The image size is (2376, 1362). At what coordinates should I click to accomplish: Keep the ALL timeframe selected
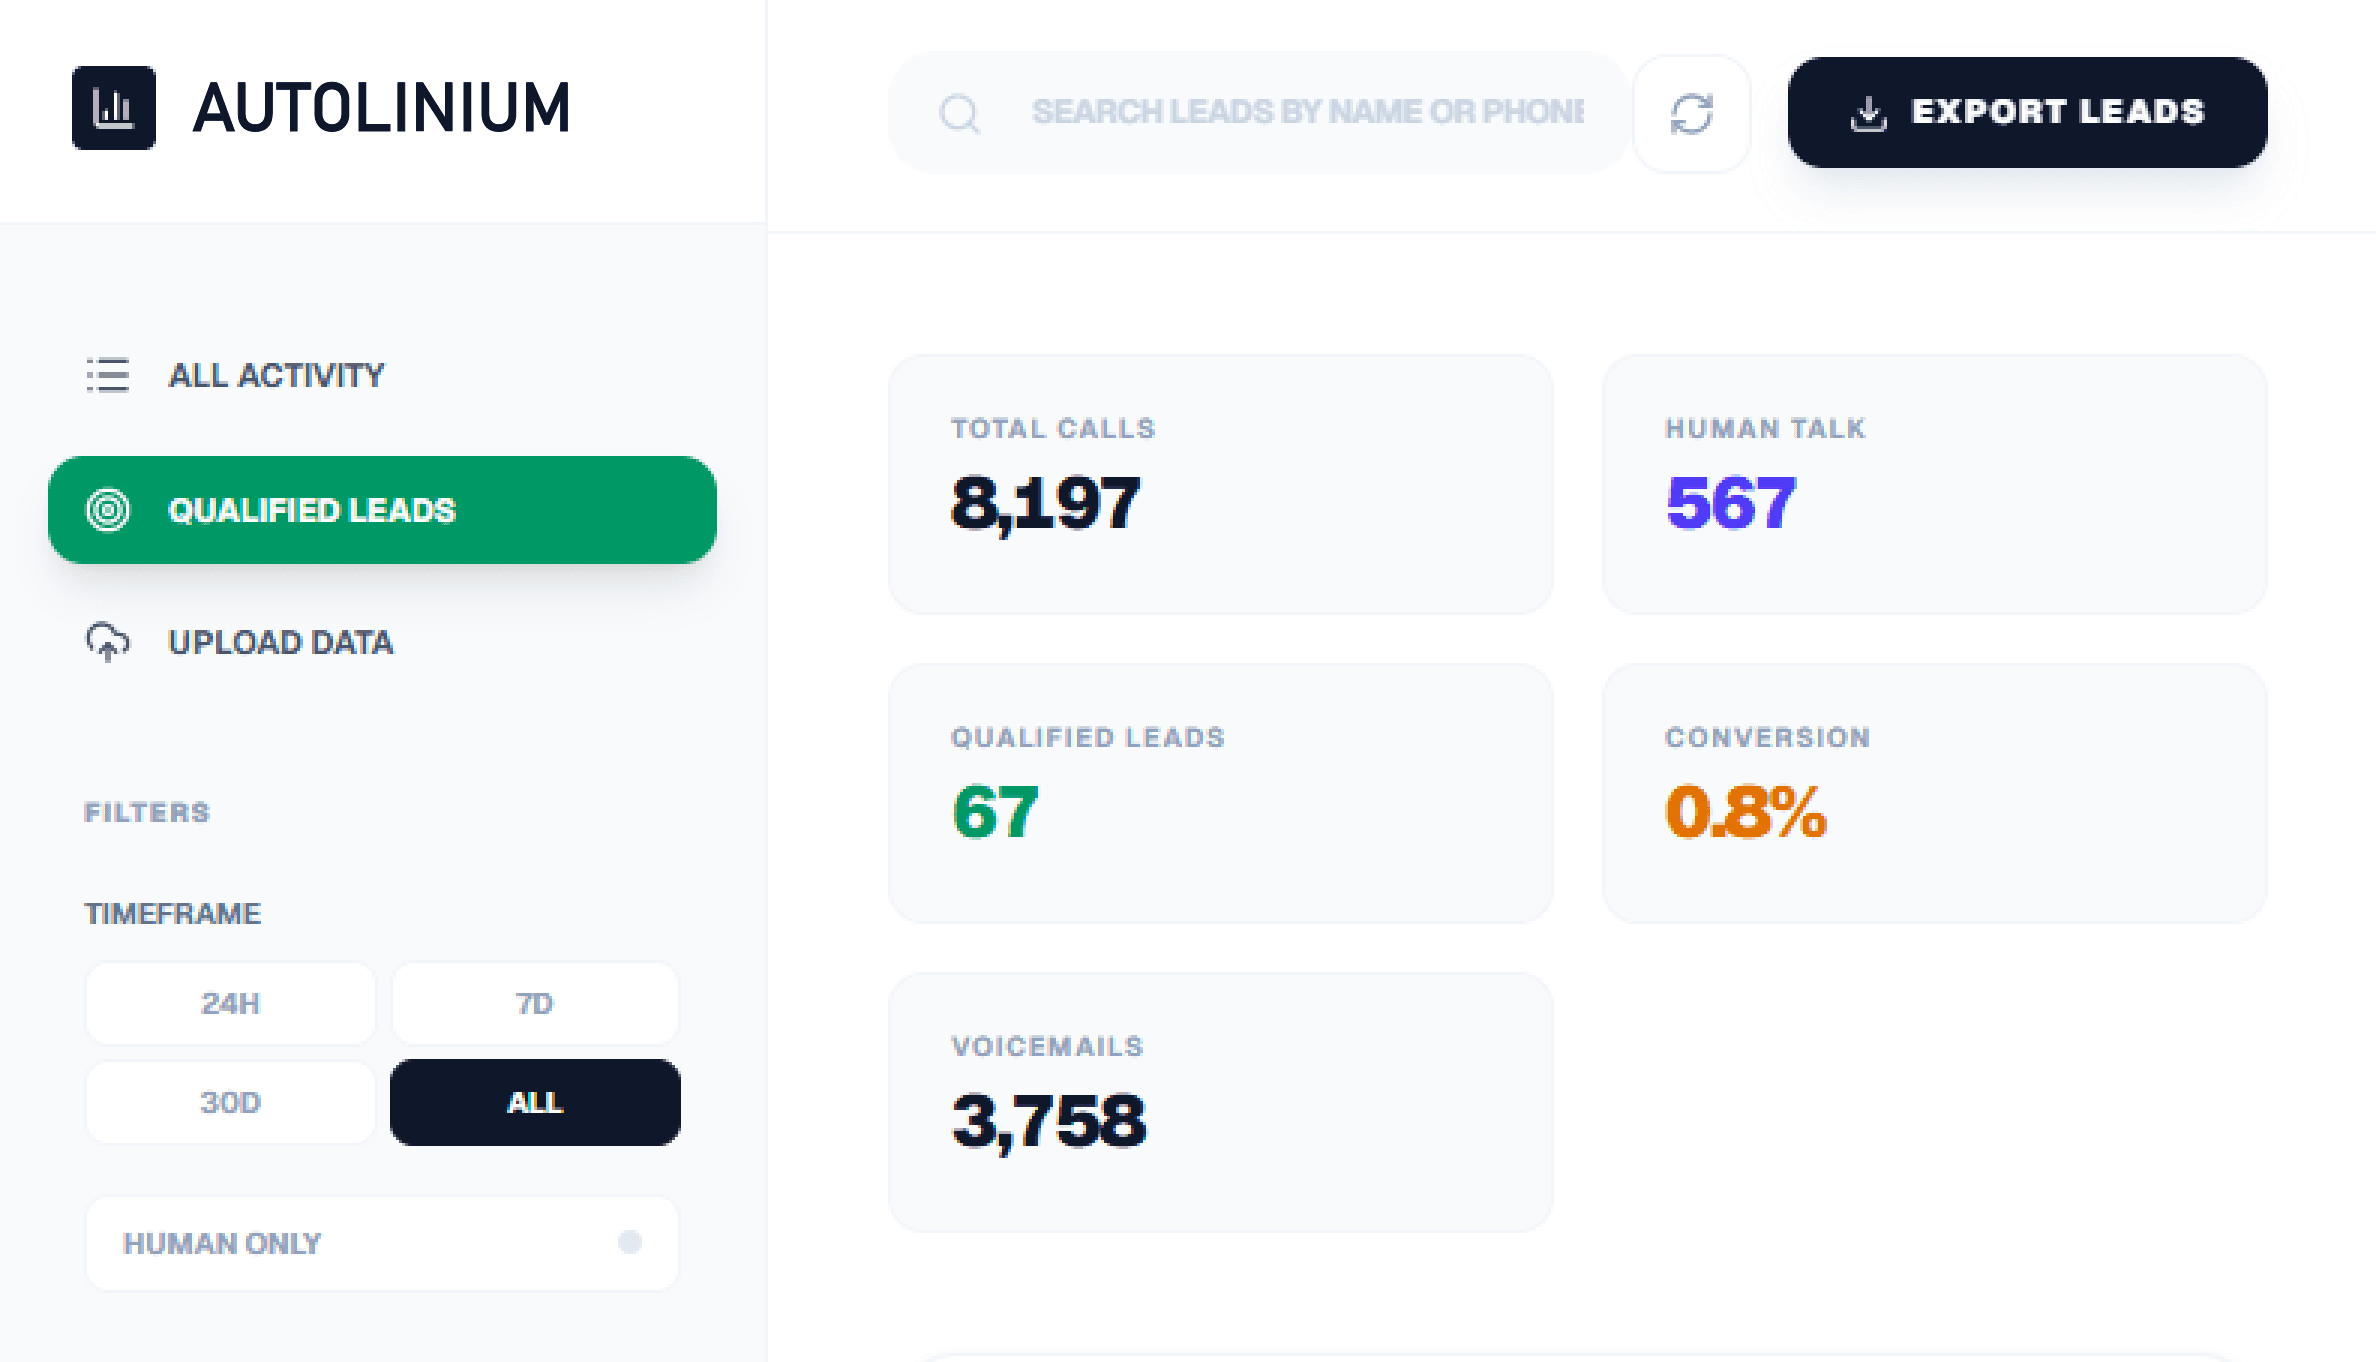[x=534, y=1102]
